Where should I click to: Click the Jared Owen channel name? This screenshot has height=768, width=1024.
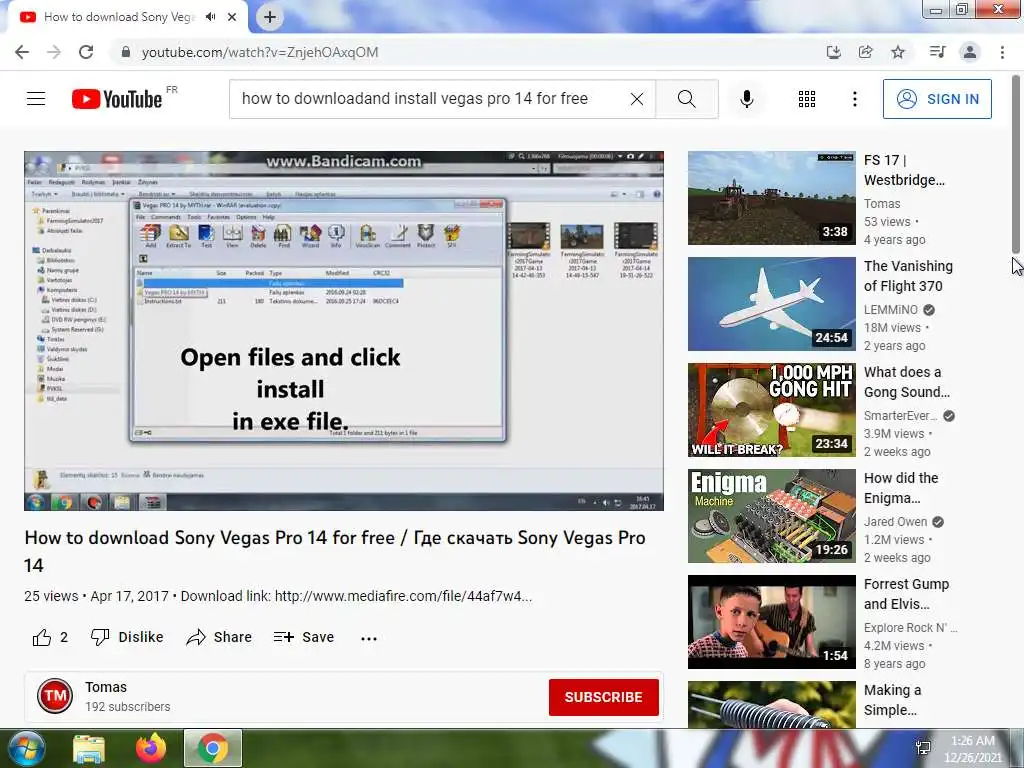click(895, 522)
